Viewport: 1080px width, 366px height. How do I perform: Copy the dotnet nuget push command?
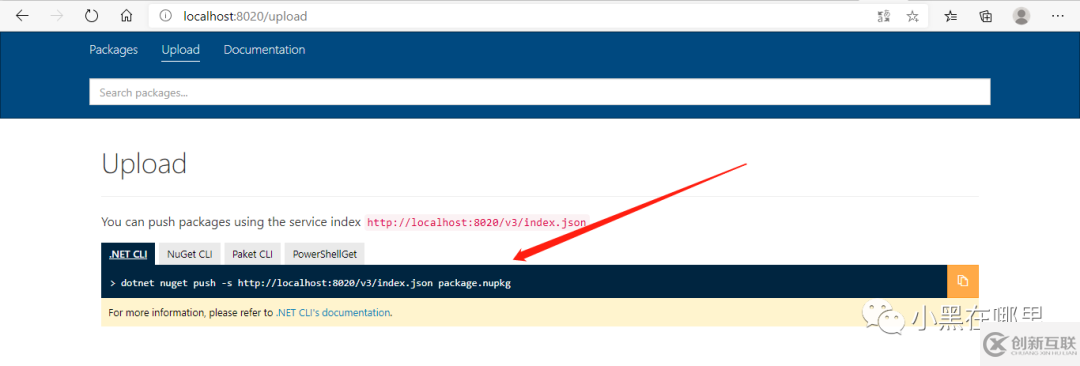pyautogui.click(x=963, y=281)
